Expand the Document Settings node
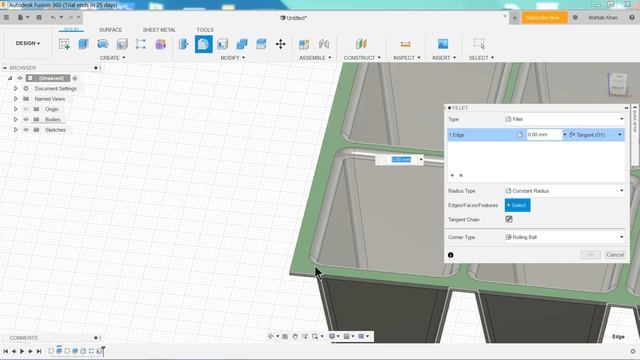The width and height of the screenshot is (640, 360). point(16,88)
